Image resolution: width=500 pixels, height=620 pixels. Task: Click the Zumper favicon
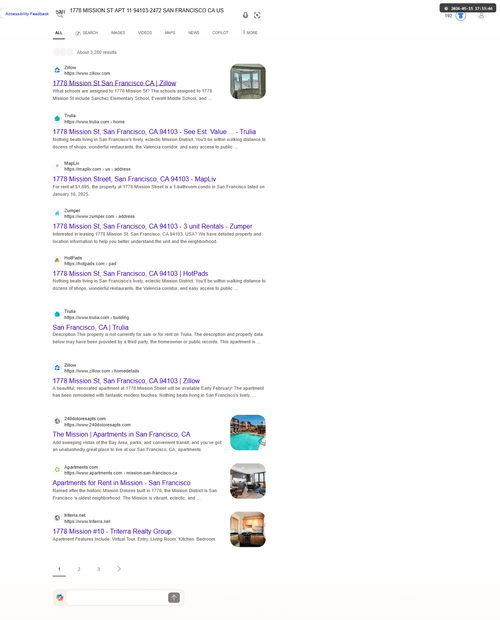point(57,213)
